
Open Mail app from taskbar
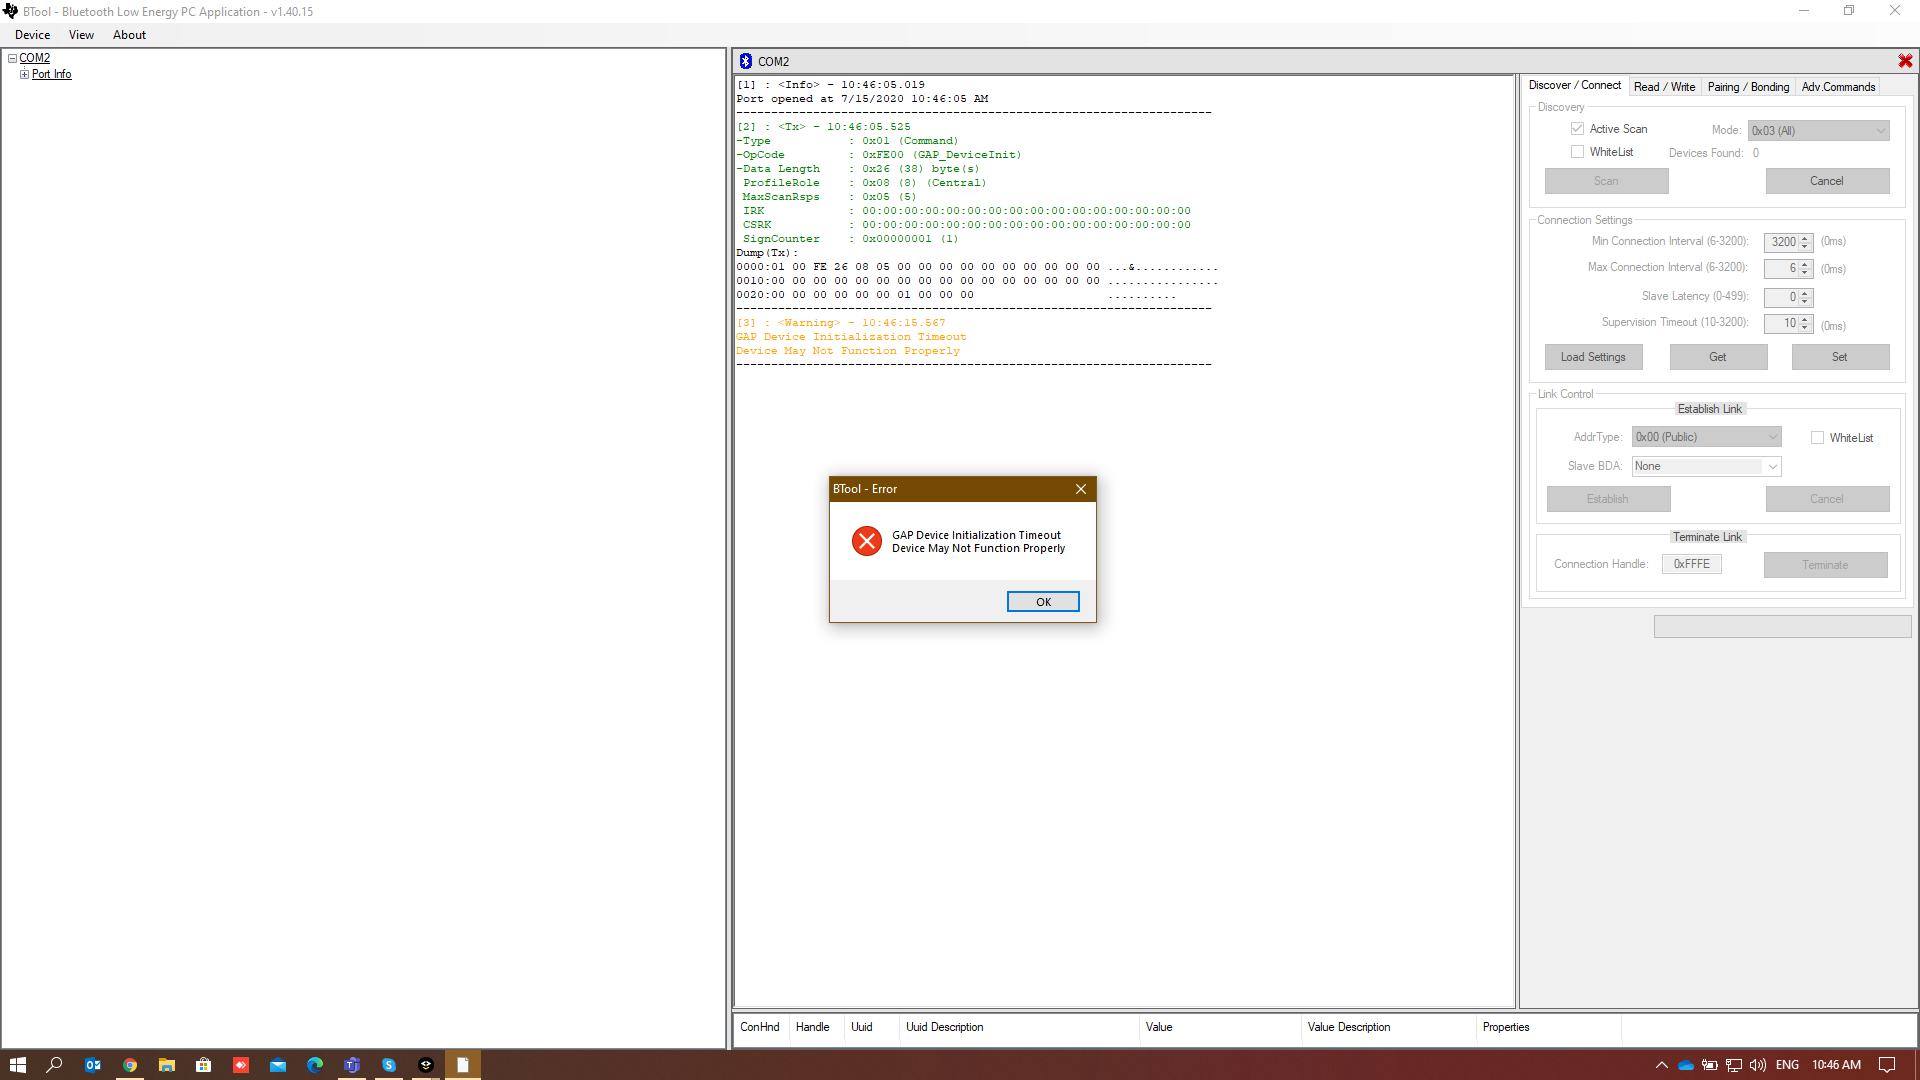pos(278,1065)
